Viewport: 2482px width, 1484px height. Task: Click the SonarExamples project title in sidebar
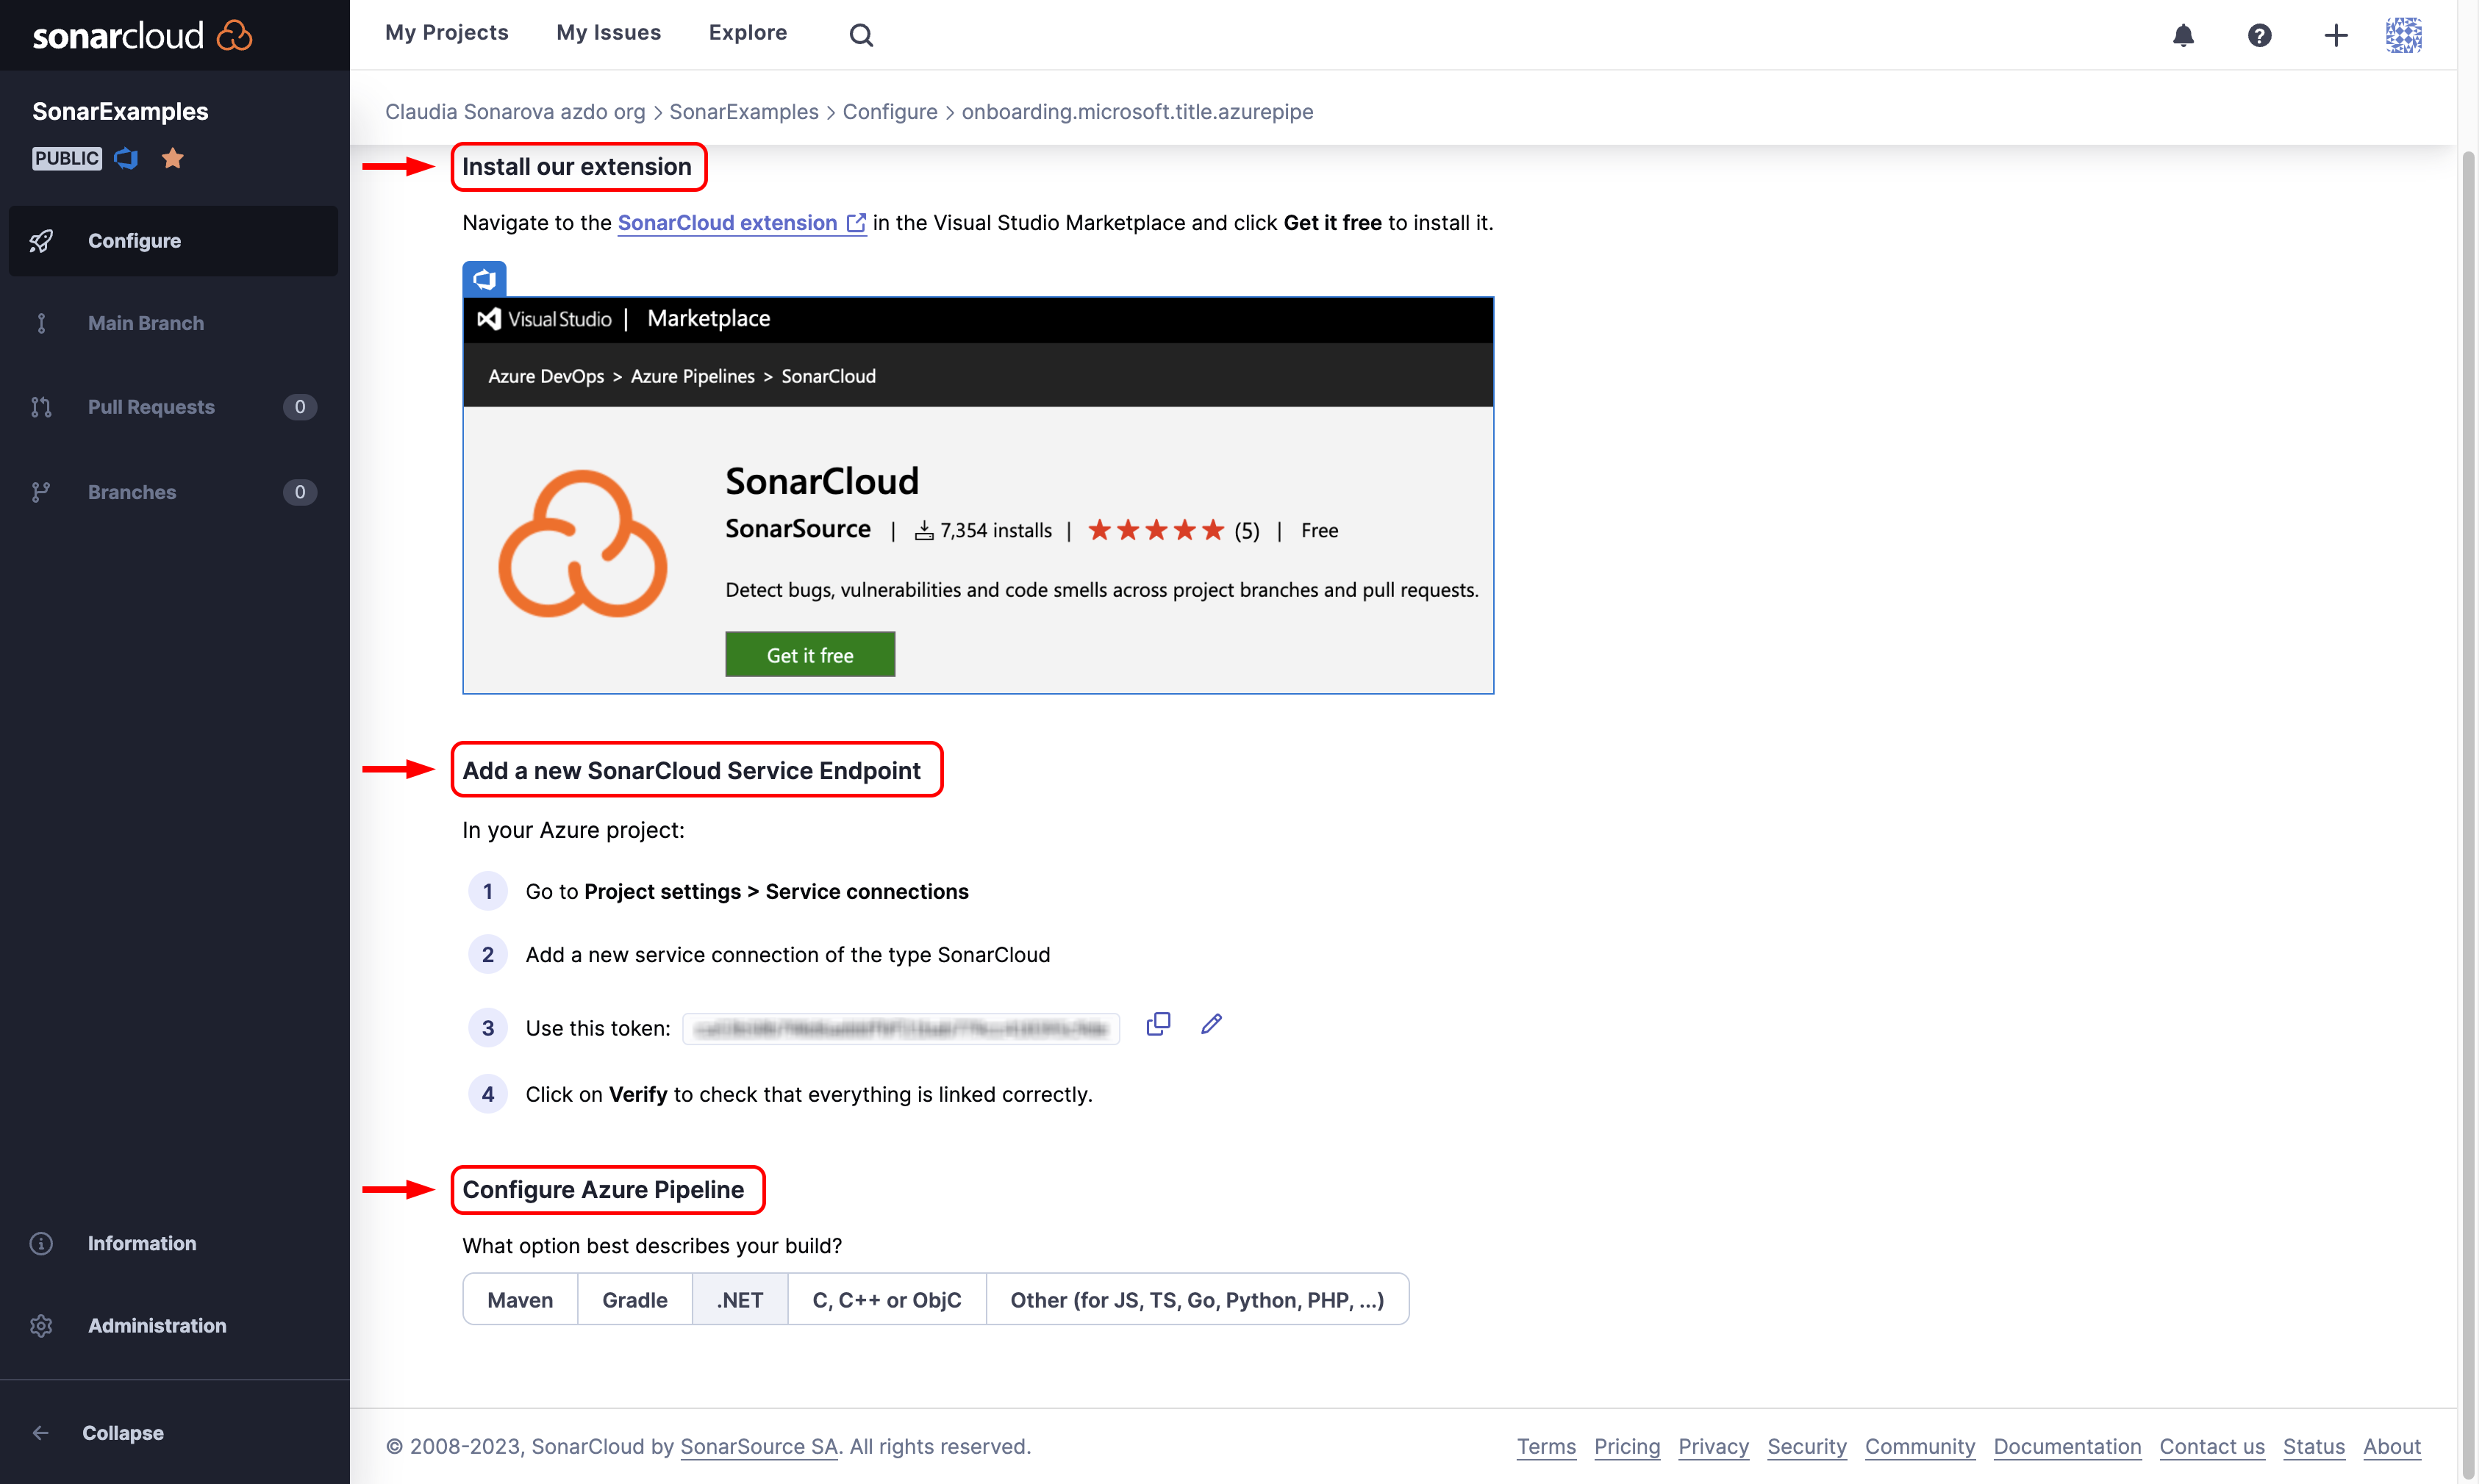coord(120,111)
